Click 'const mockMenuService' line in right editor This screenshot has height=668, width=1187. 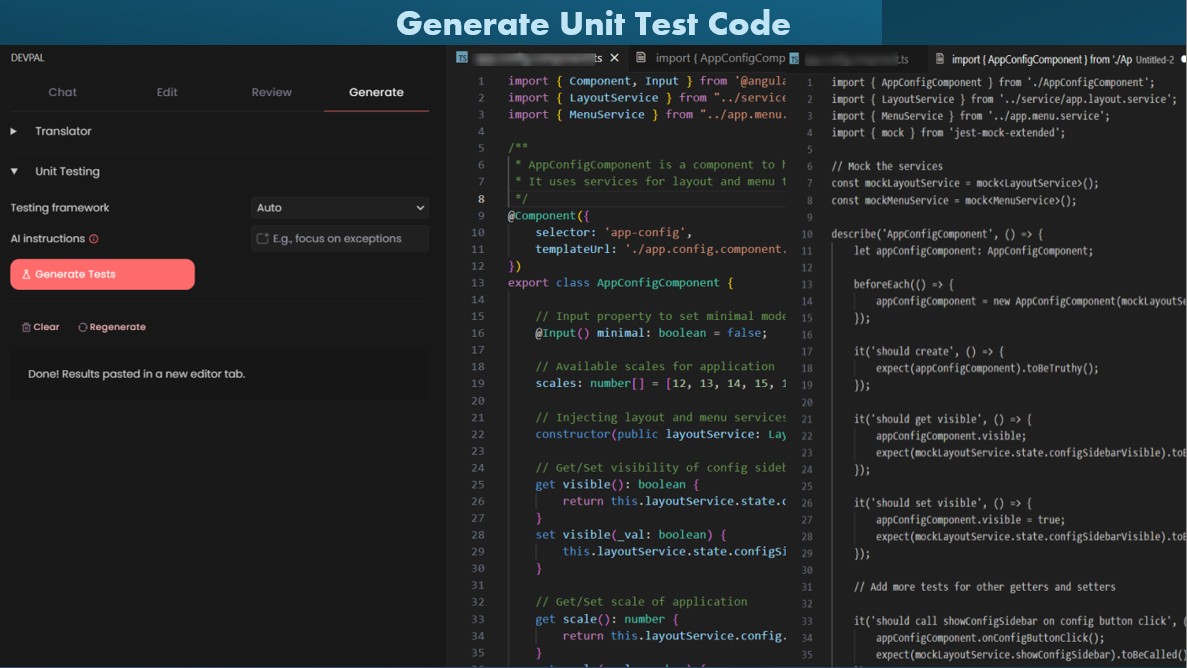[x=954, y=201]
